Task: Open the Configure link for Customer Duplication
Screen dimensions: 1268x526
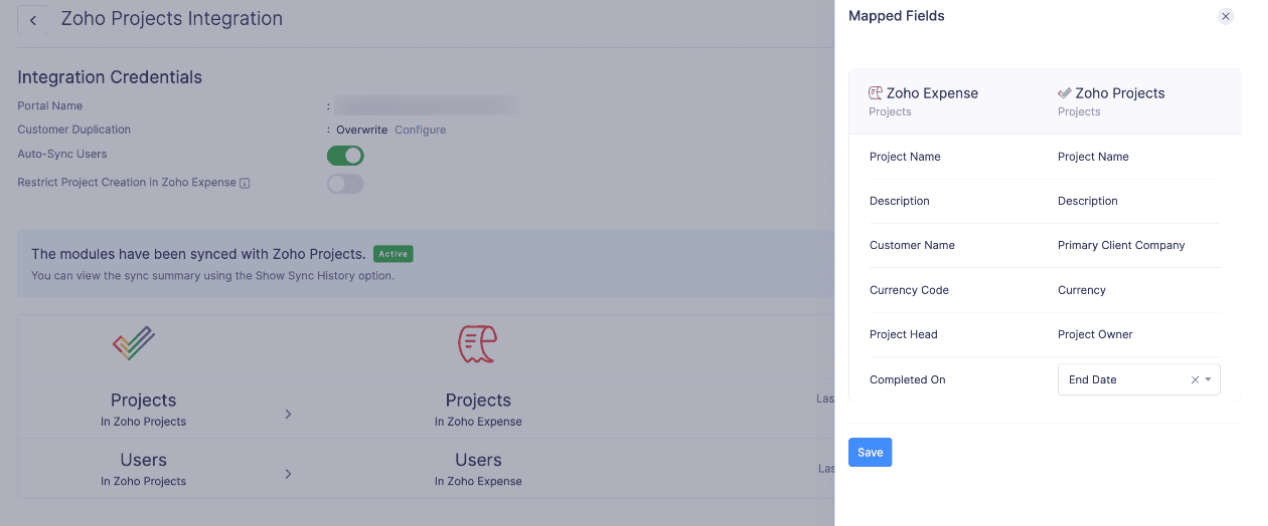Action: pos(420,130)
